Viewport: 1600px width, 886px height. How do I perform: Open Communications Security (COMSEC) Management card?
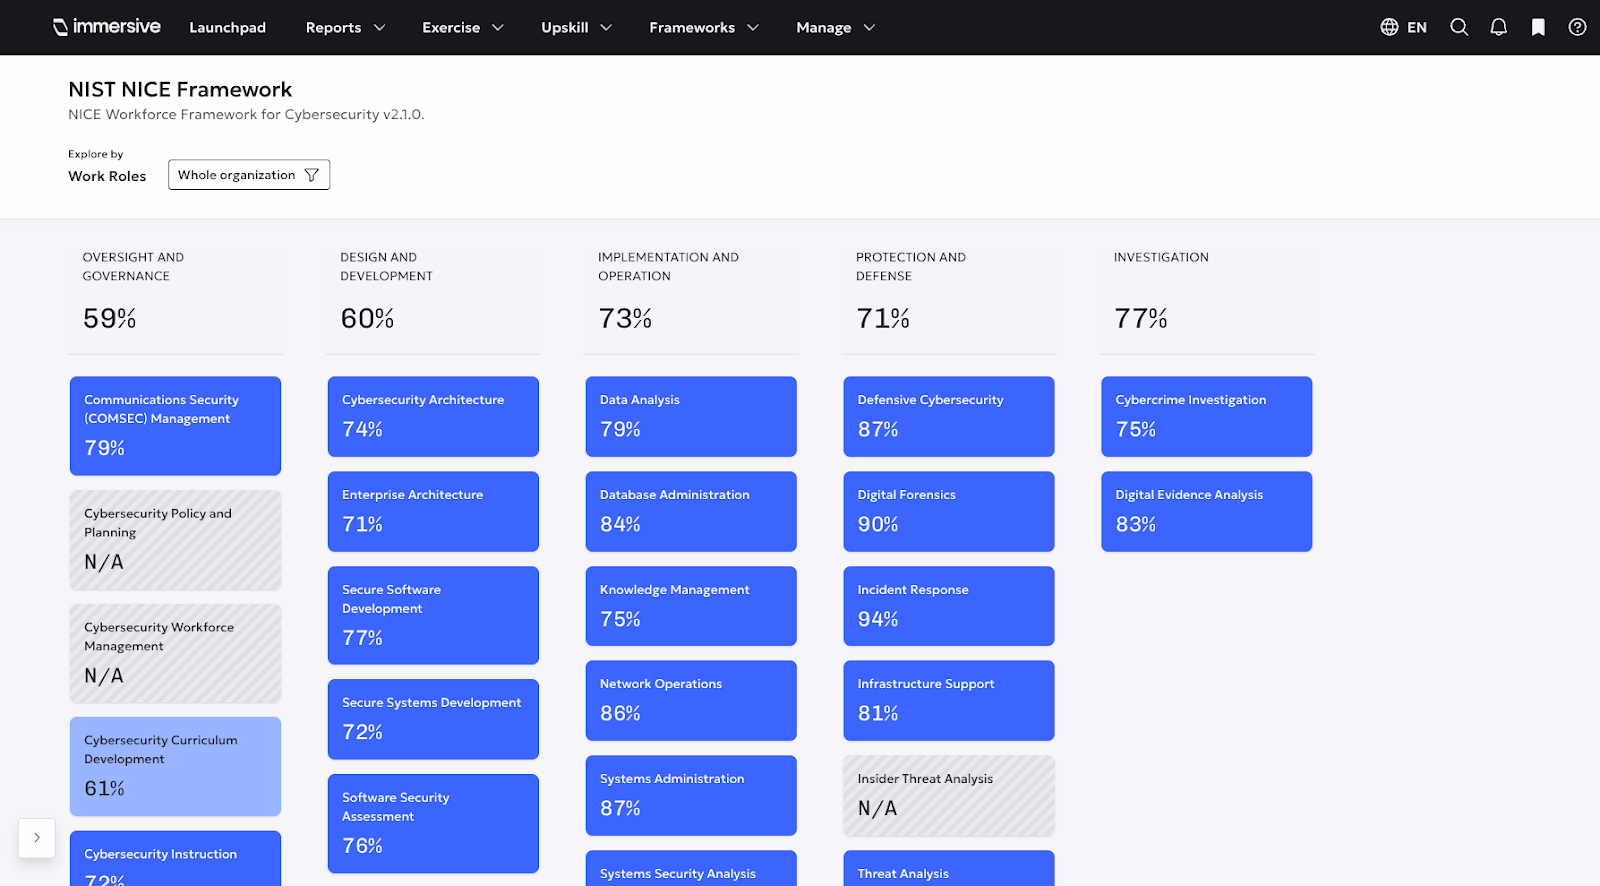175,426
